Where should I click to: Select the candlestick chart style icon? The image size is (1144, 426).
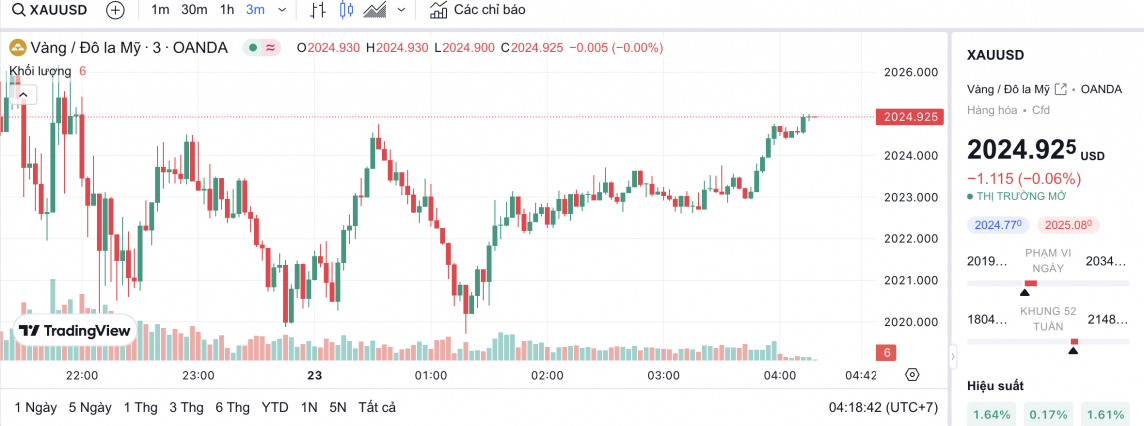tap(347, 10)
